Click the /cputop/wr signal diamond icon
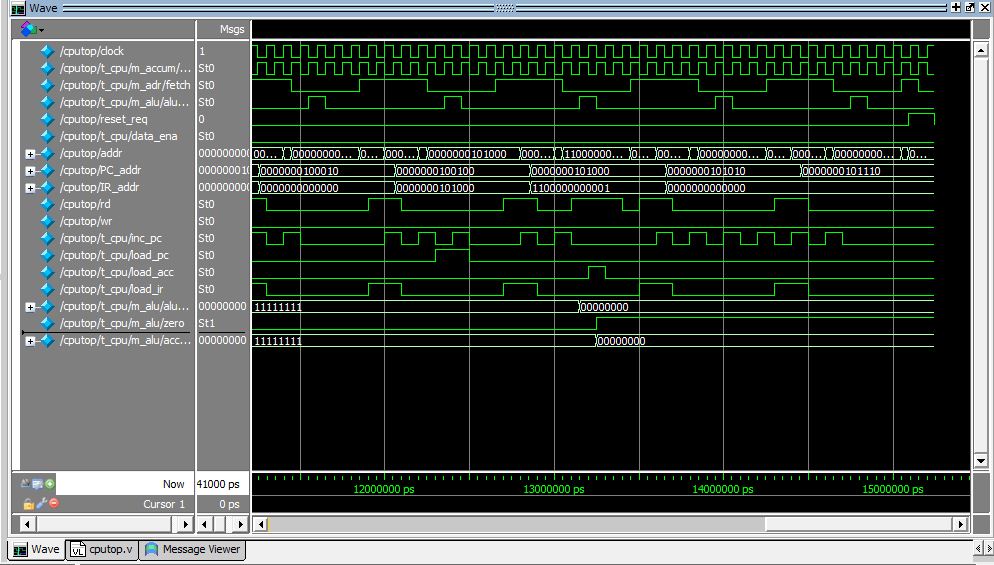994x565 pixels. [x=48, y=221]
